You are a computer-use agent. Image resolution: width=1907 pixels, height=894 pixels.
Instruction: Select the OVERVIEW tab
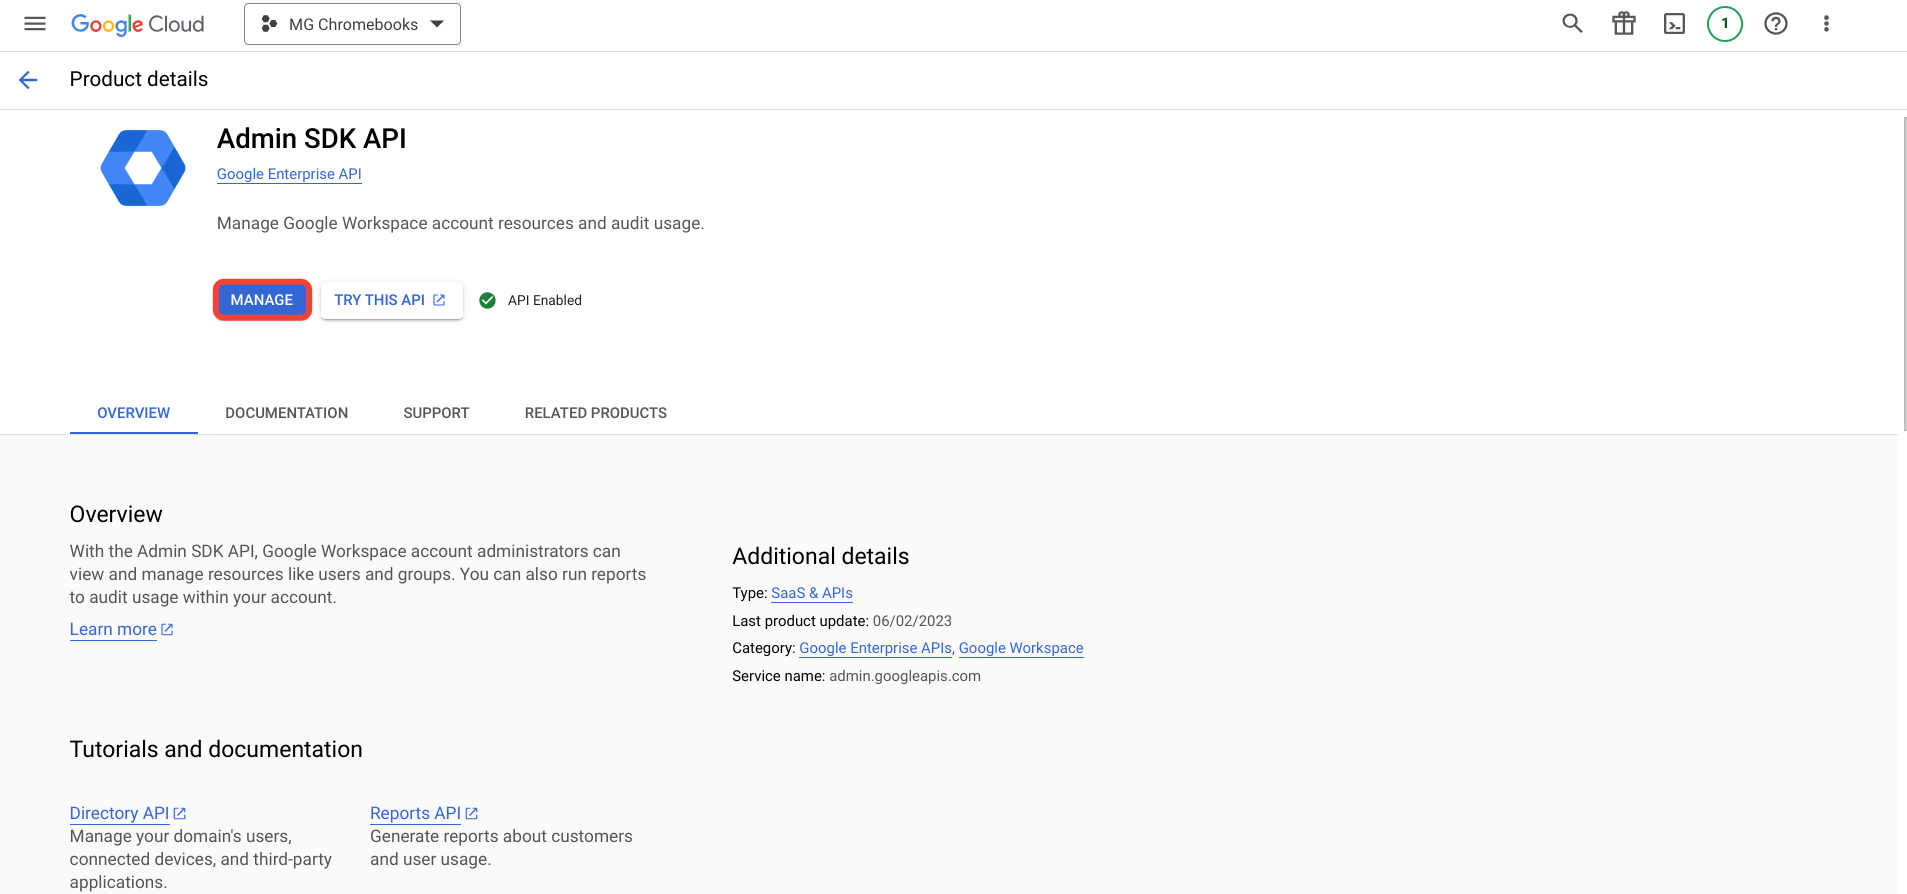pos(134,413)
